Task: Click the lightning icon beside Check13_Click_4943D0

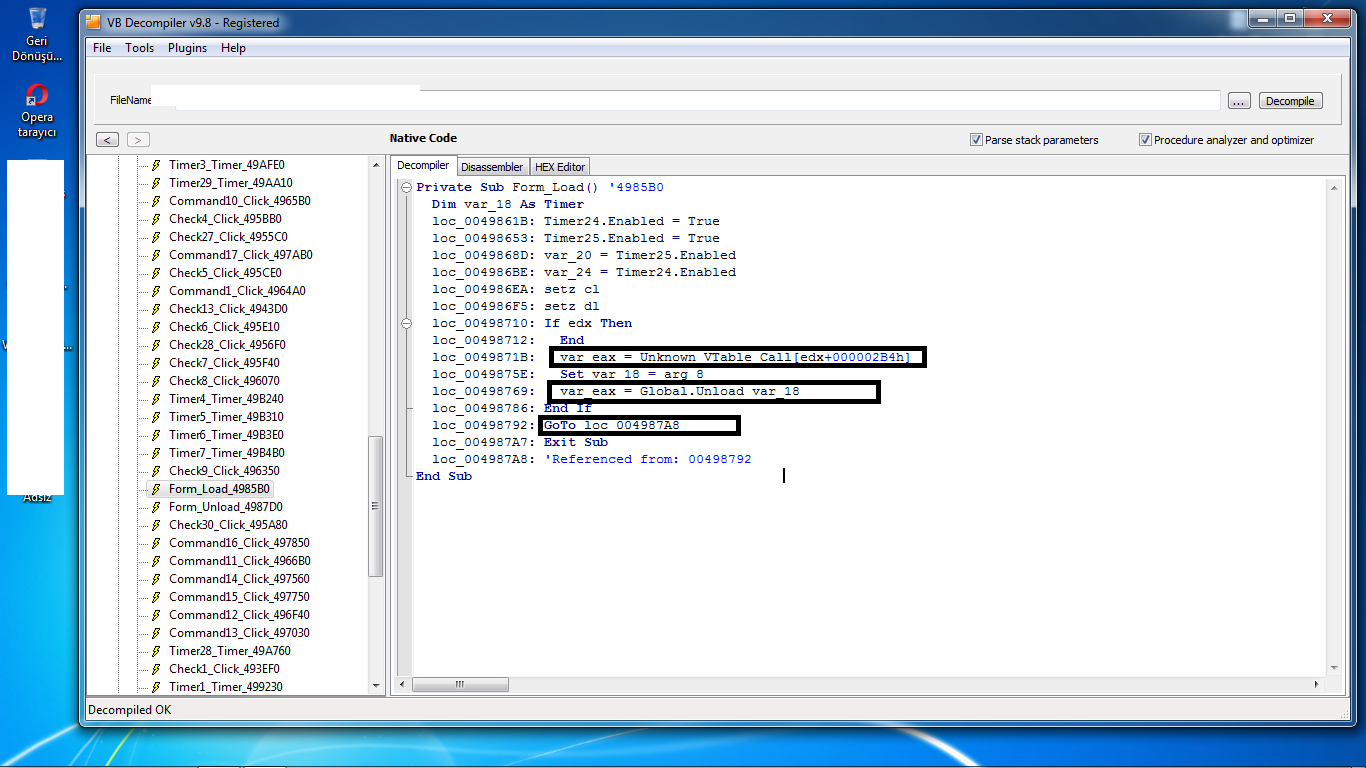Action: pyautogui.click(x=156, y=309)
